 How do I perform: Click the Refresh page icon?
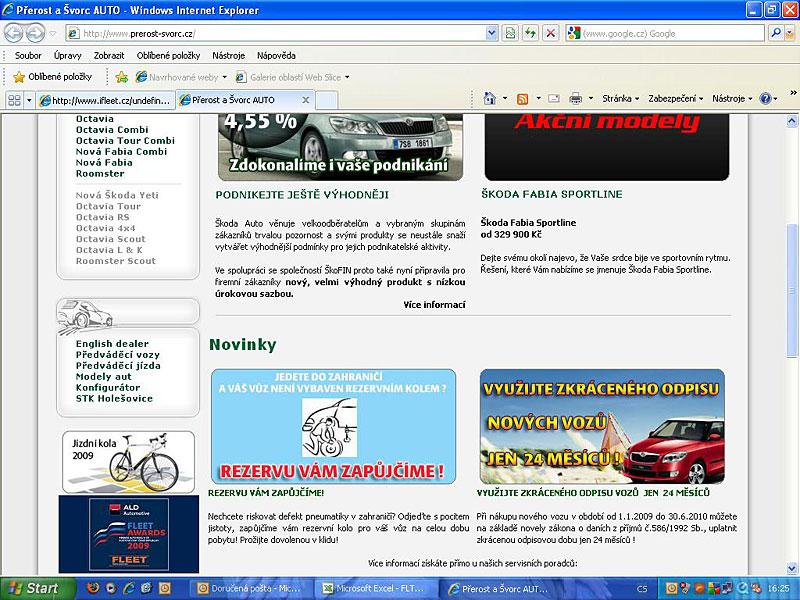click(531, 34)
